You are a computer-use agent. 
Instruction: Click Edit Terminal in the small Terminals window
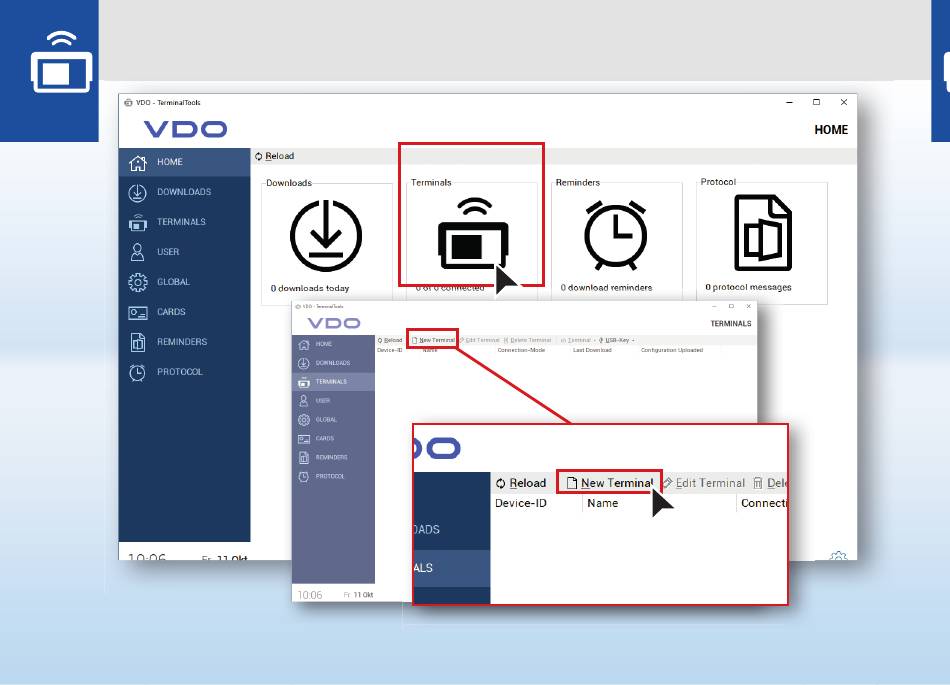pyautogui.click(x=479, y=340)
